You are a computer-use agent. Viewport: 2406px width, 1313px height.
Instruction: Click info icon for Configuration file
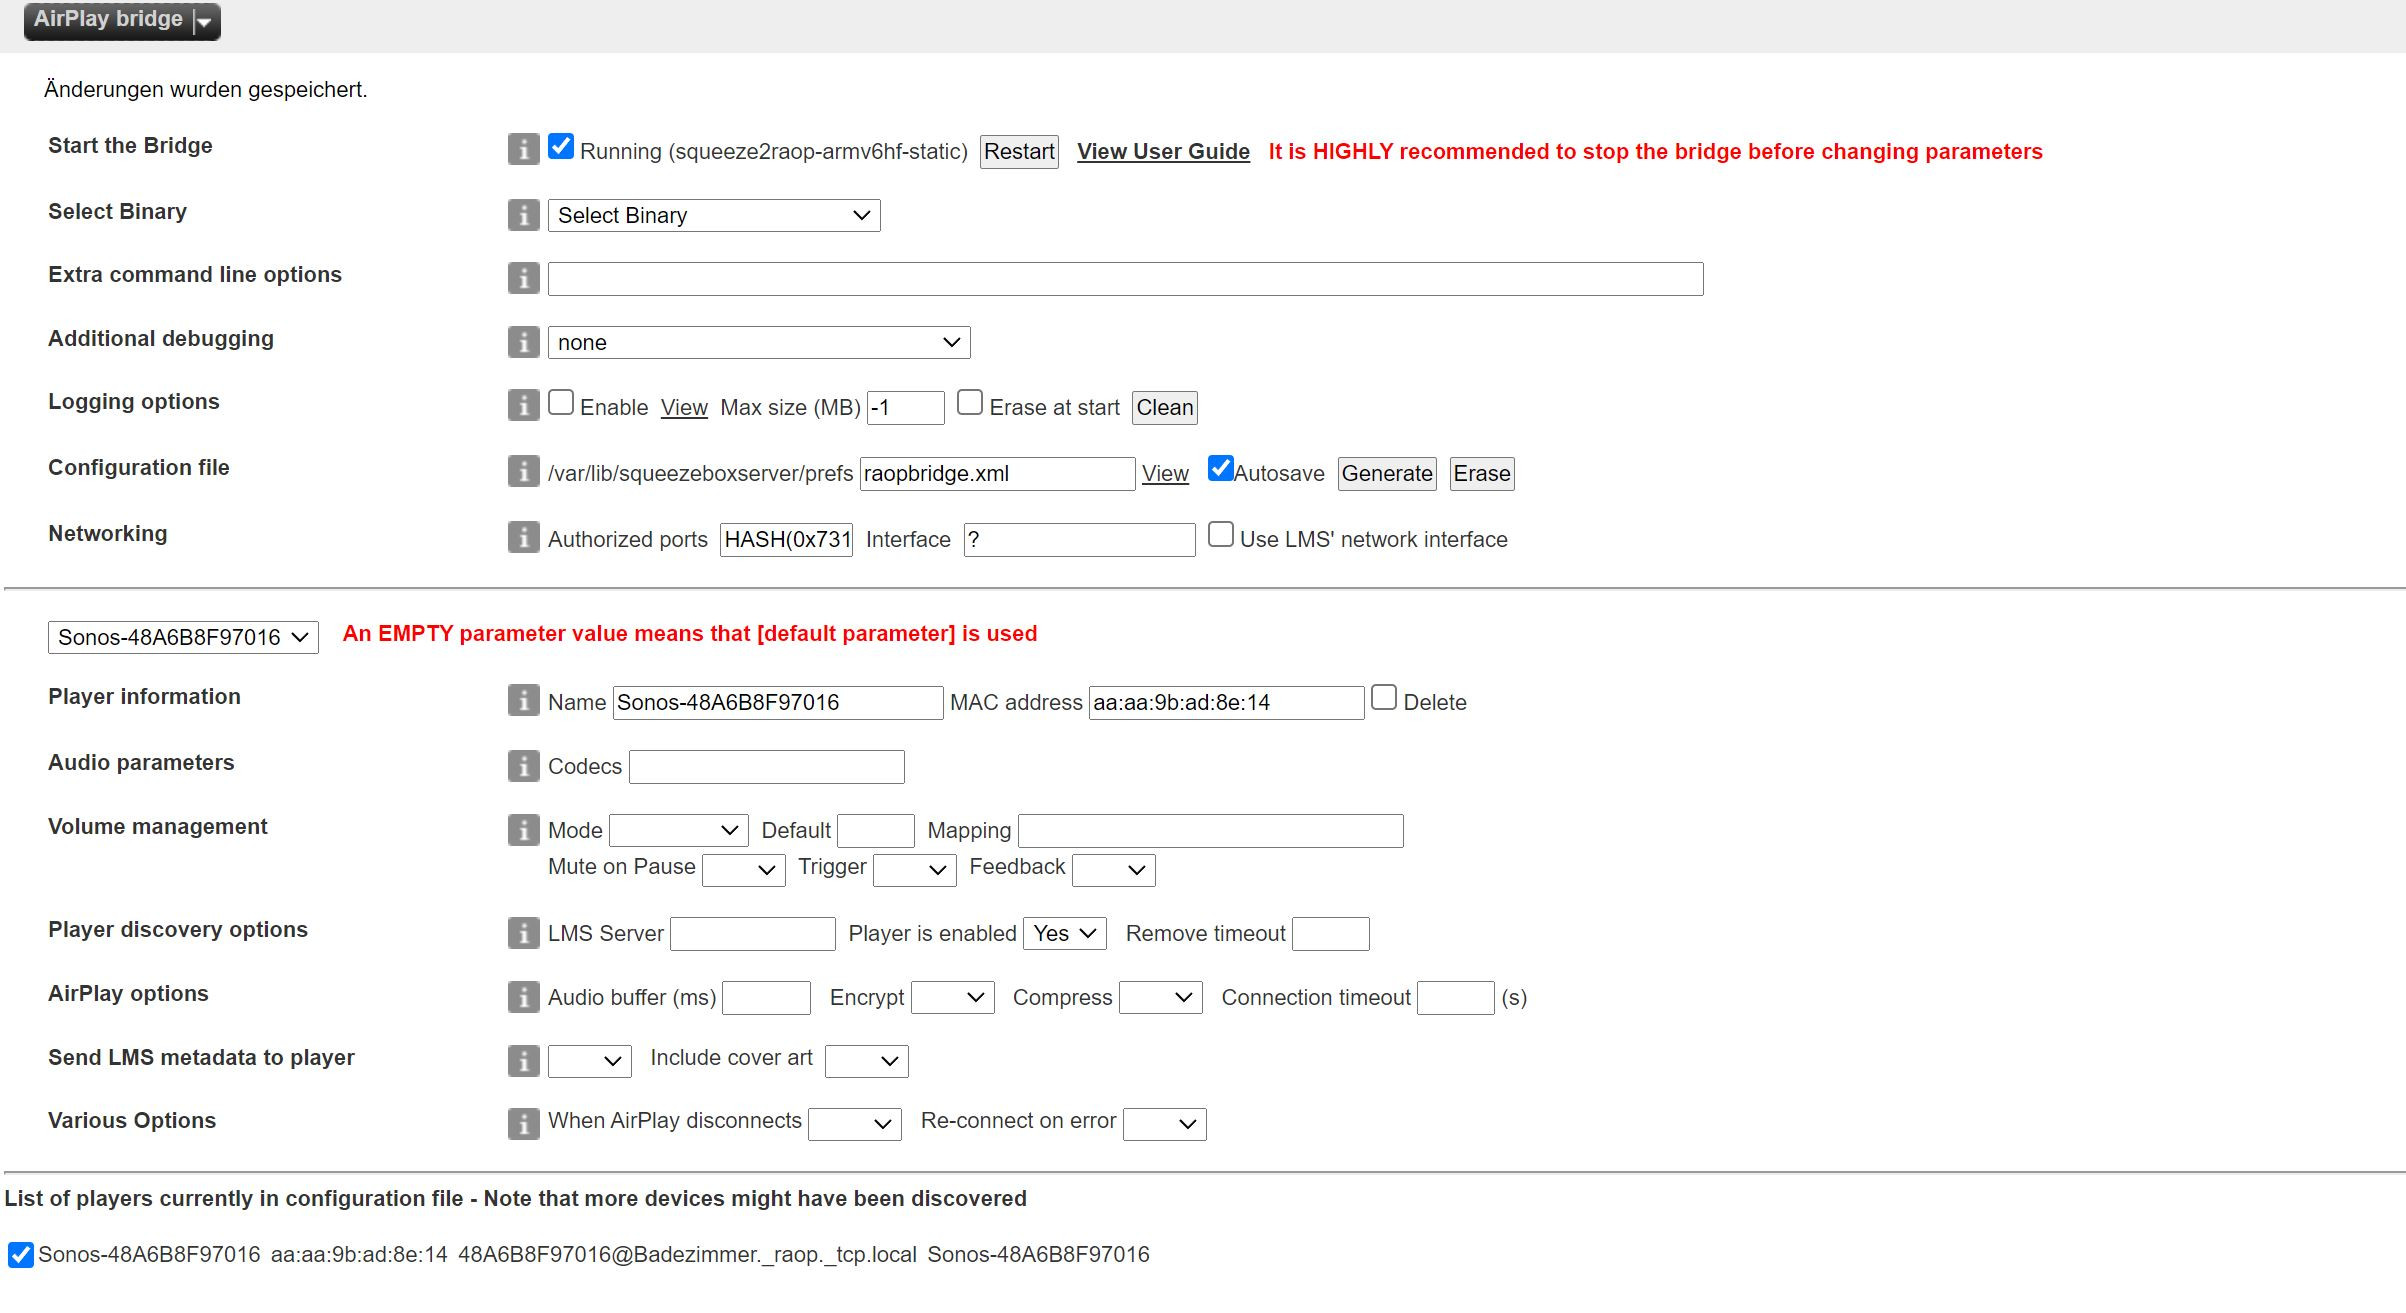pos(523,471)
